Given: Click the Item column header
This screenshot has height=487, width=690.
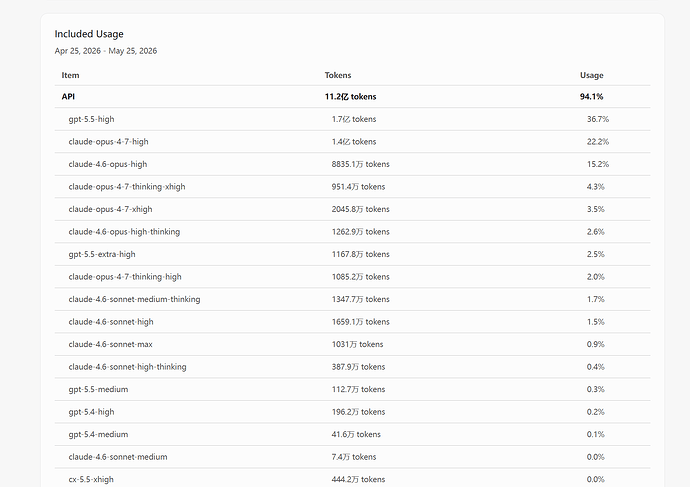Looking at the screenshot, I should 70,75.
